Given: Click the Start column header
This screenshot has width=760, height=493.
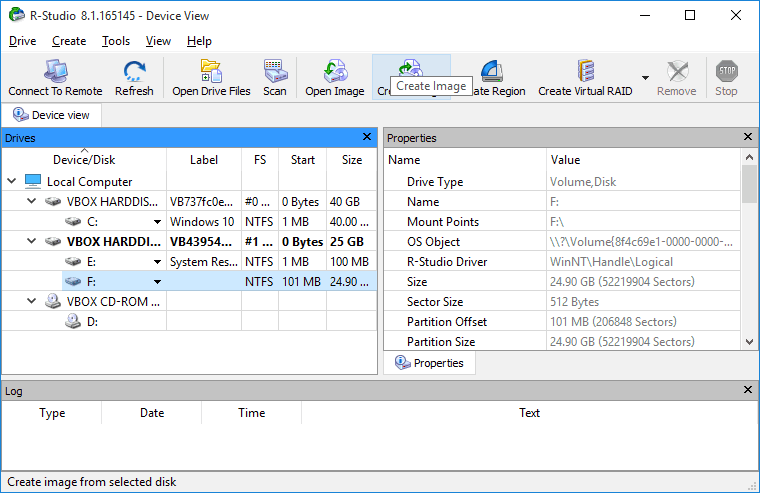Looking at the screenshot, I should point(302,159).
